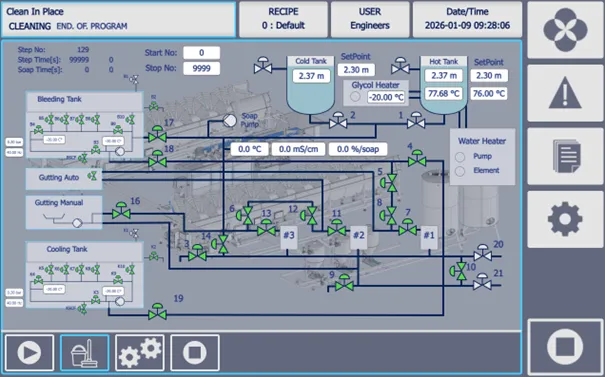Click the Gutting Auto valve

[93, 176]
